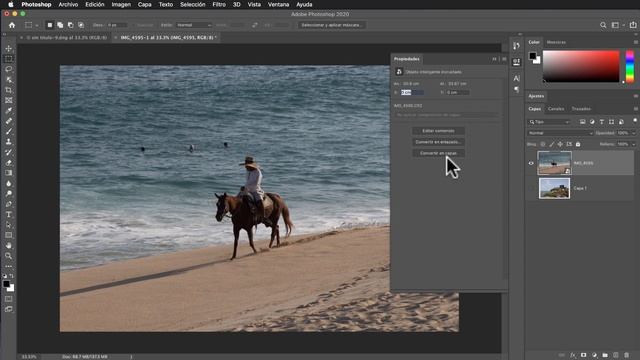Click foreground color swatch in Color panel
The image size is (640, 360).
pyautogui.click(x=533, y=56)
